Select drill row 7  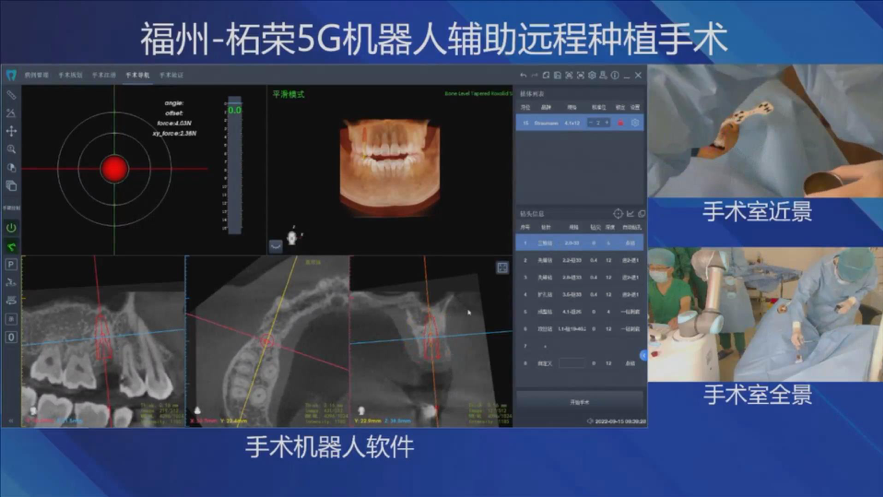579,346
